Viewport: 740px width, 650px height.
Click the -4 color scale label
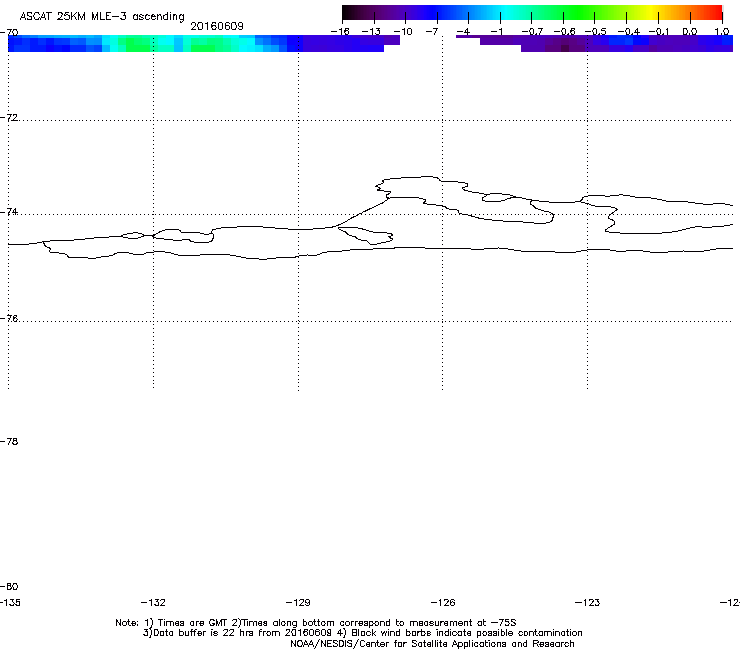point(463,32)
